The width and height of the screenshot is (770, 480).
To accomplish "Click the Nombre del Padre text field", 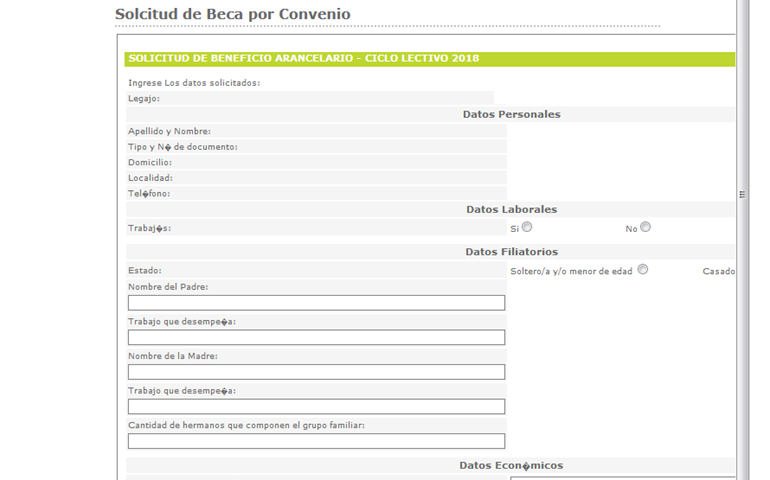I will [316, 303].
